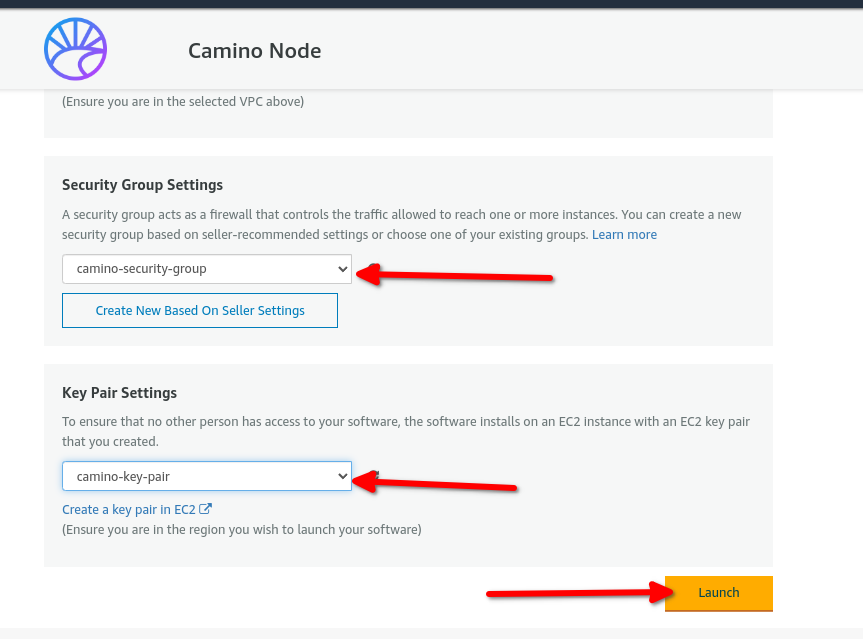Open the Learn more link

click(624, 234)
